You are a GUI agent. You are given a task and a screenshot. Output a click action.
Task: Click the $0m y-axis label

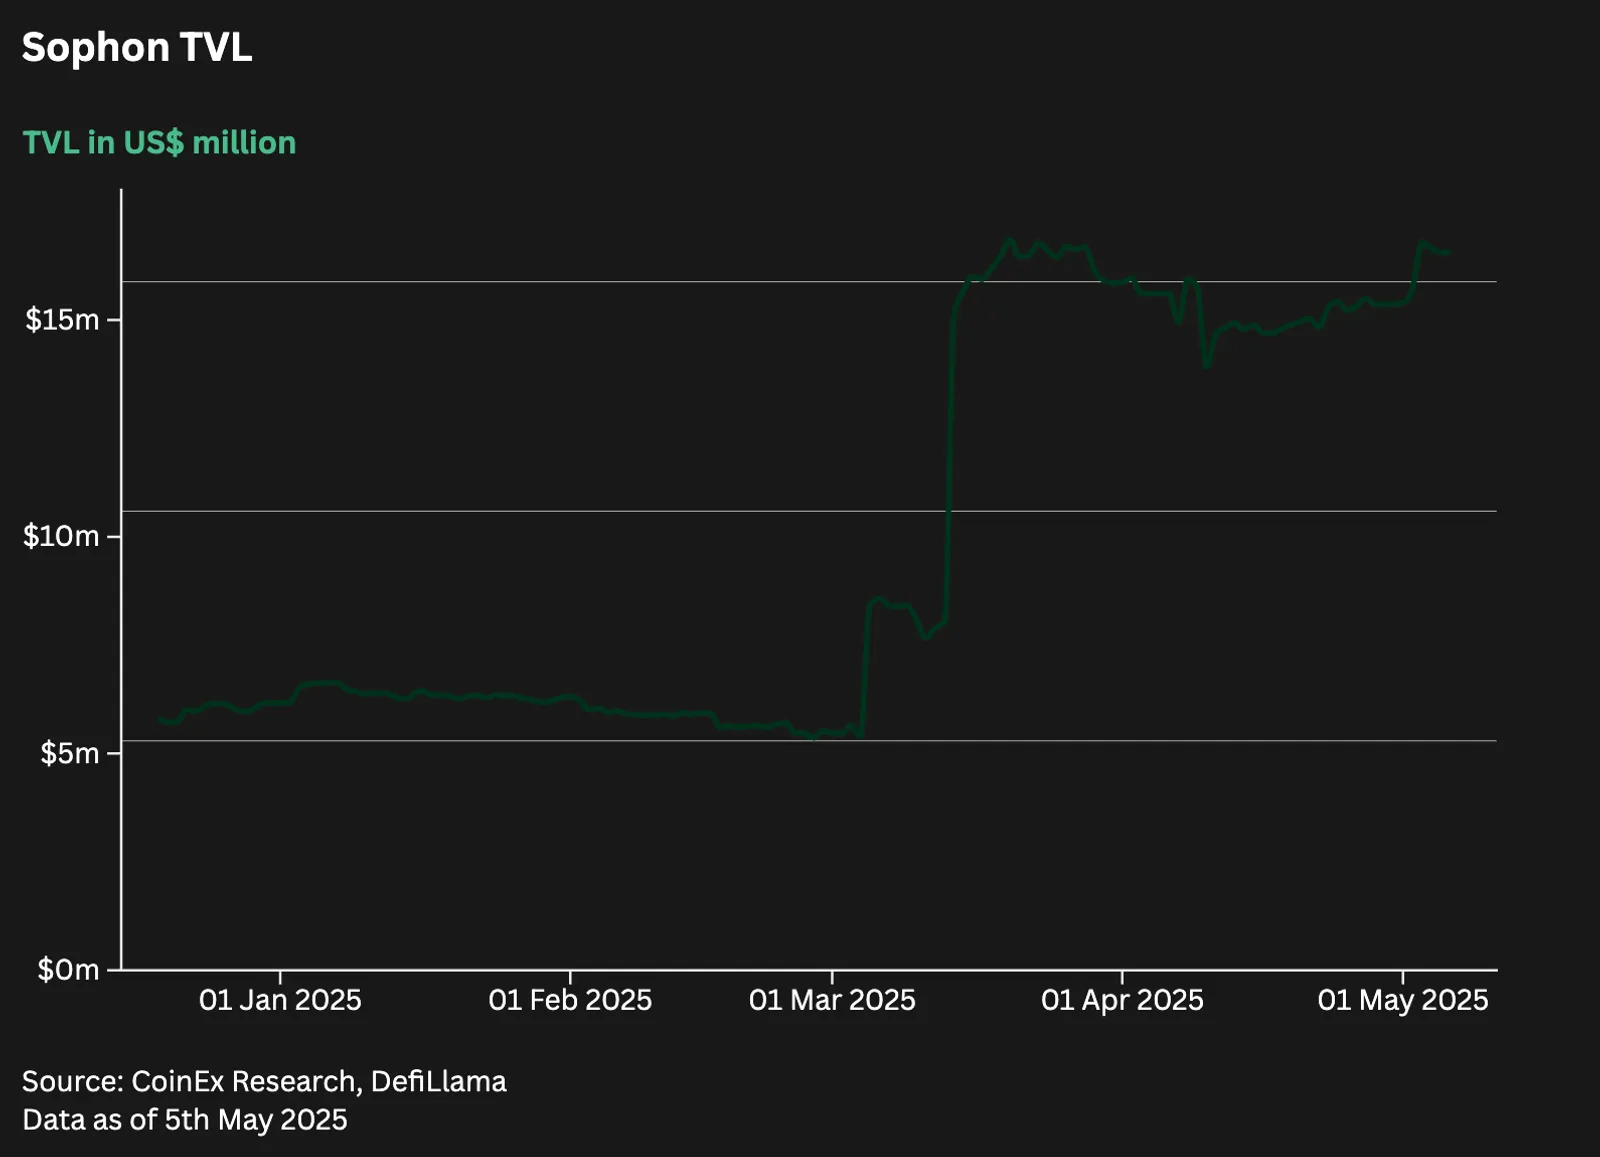68,969
